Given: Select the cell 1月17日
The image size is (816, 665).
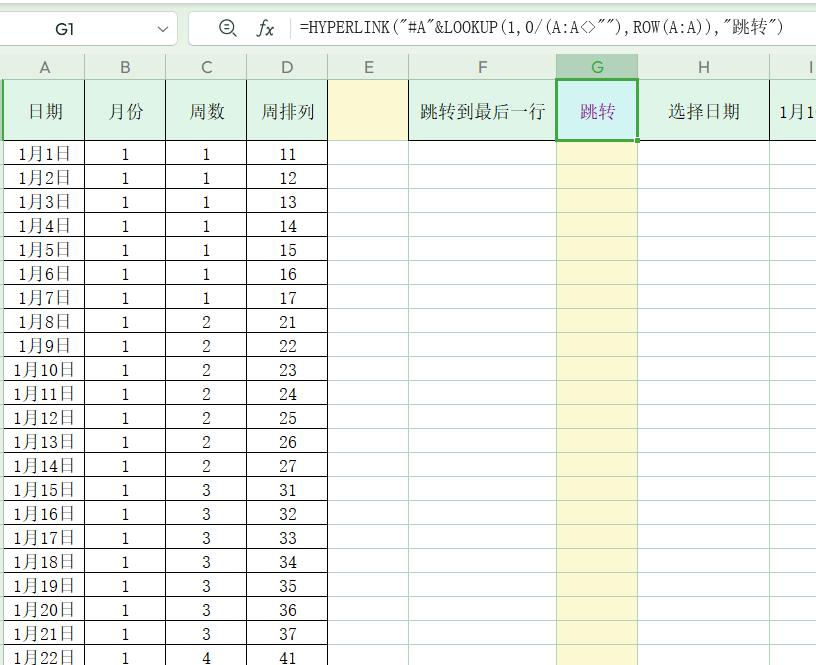Looking at the screenshot, I should (44, 537).
